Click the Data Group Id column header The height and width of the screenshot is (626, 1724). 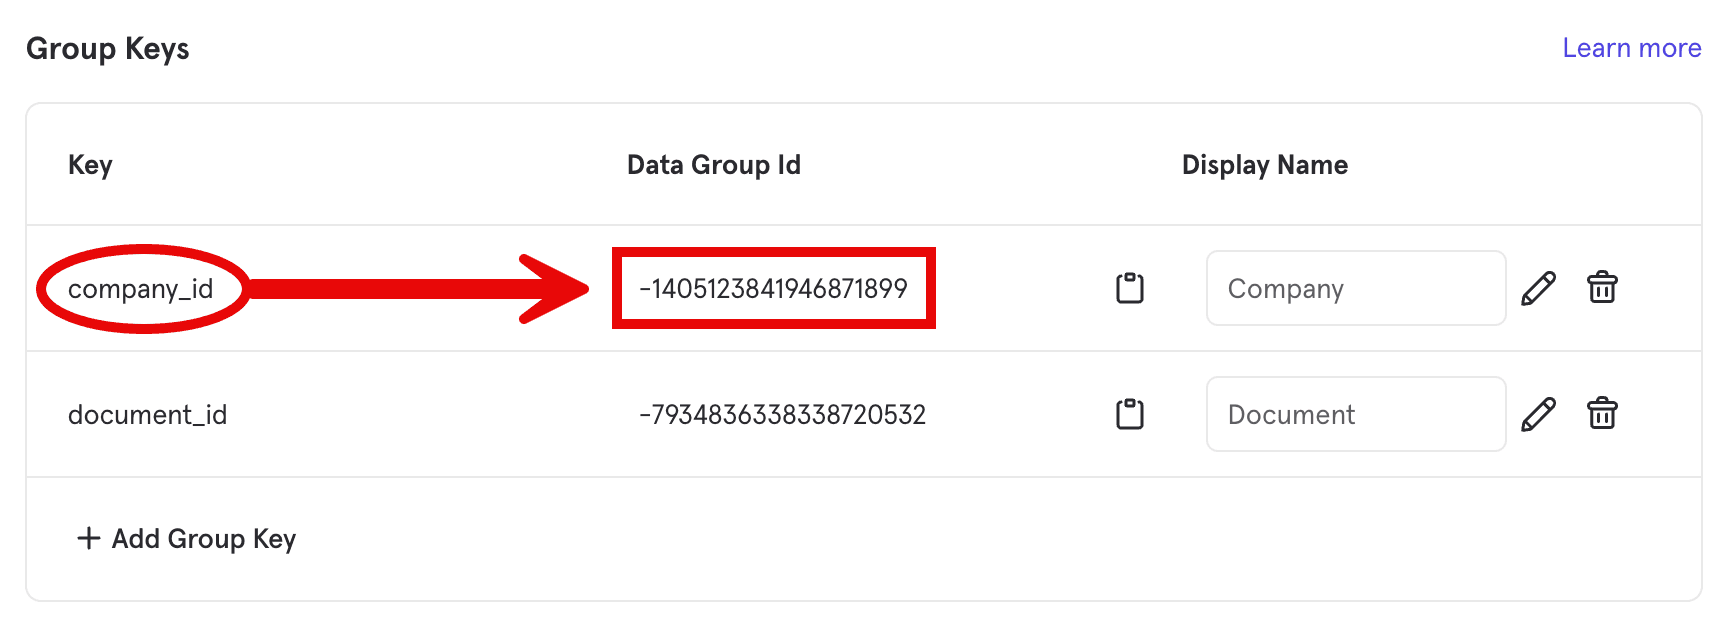point(713,165)
